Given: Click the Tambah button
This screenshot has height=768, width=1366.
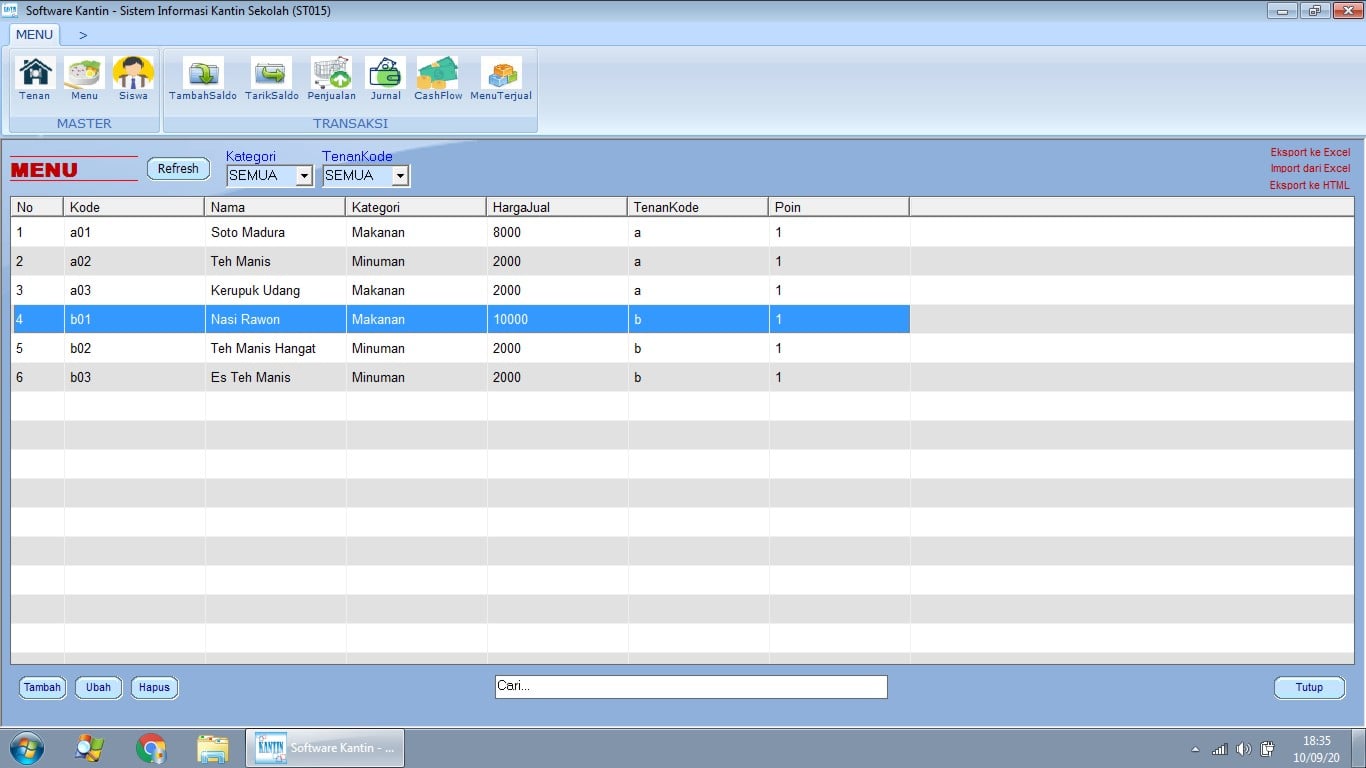Looking at the screenshot, I should pos(43,688).
